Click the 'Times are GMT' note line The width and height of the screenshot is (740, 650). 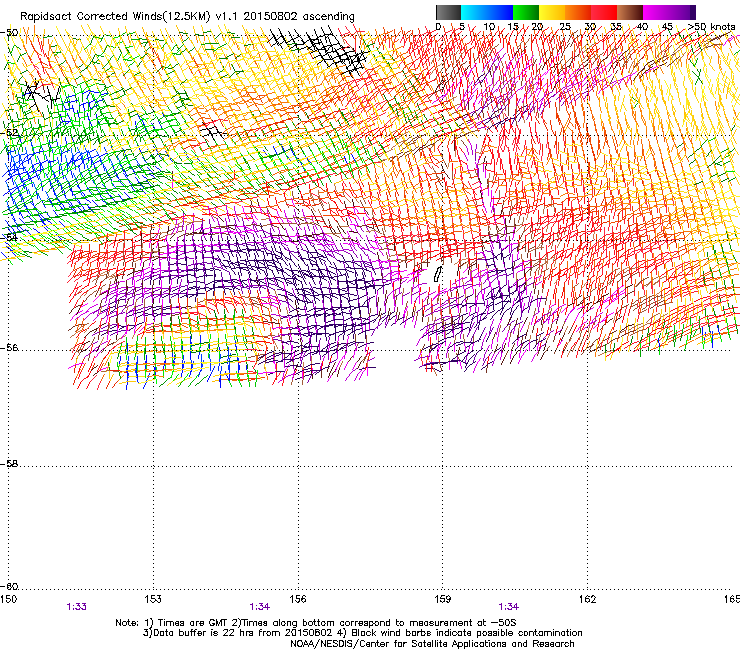click(x=316, y=623)
